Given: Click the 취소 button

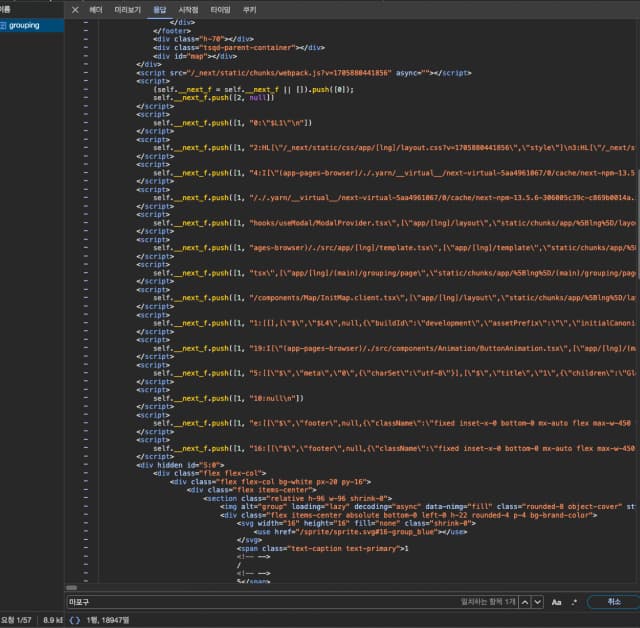Looking at the screenshot, I should 613,602.
